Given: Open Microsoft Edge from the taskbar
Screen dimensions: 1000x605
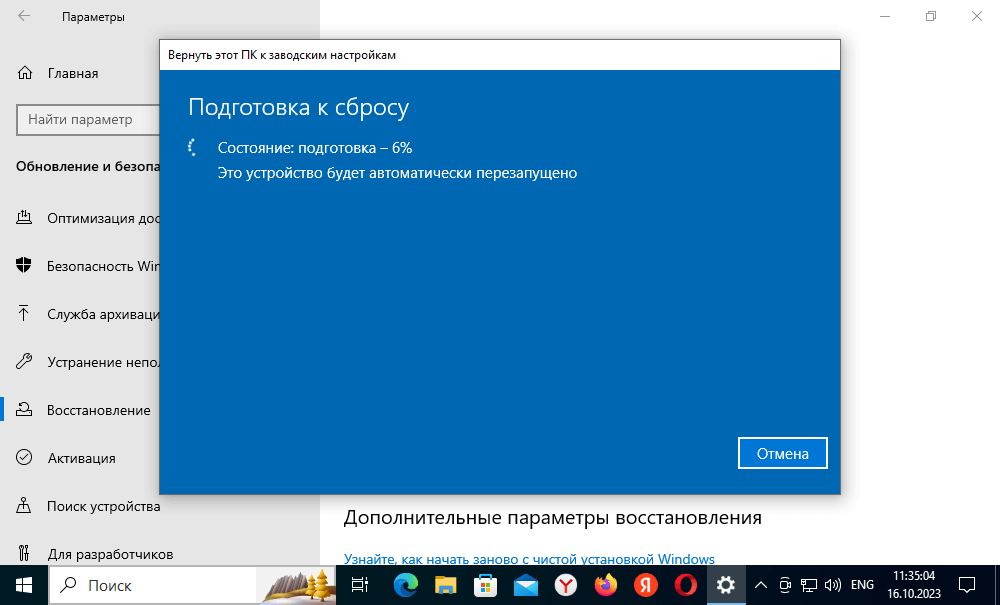Looking at the screenshot, I should 405,584.
